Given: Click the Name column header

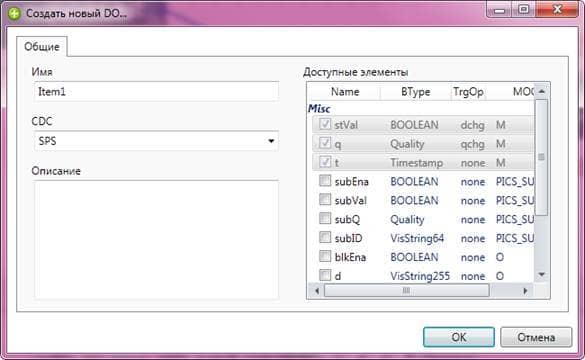Looking at the screenshot, I should pyautogui.click(x=345, y=92).
